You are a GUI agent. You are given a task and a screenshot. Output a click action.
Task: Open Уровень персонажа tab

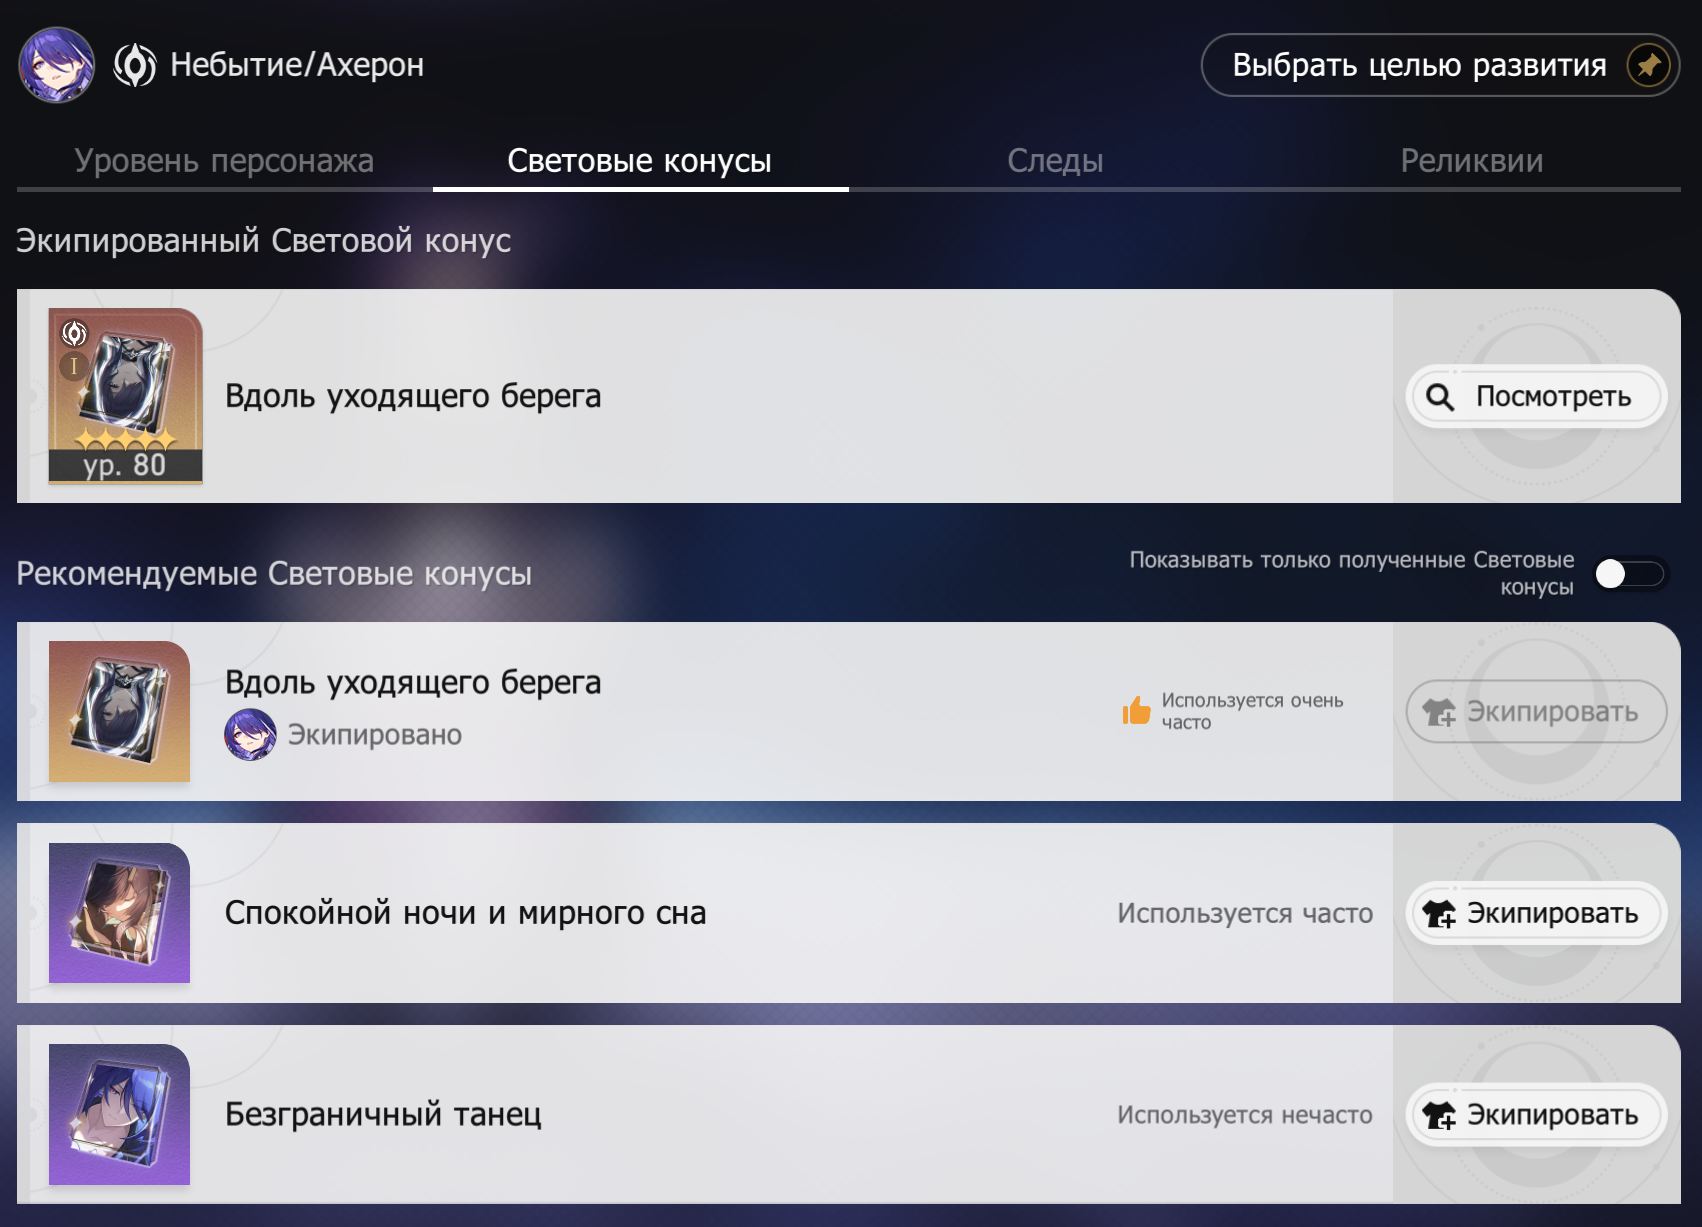click(x=224, y=161)
